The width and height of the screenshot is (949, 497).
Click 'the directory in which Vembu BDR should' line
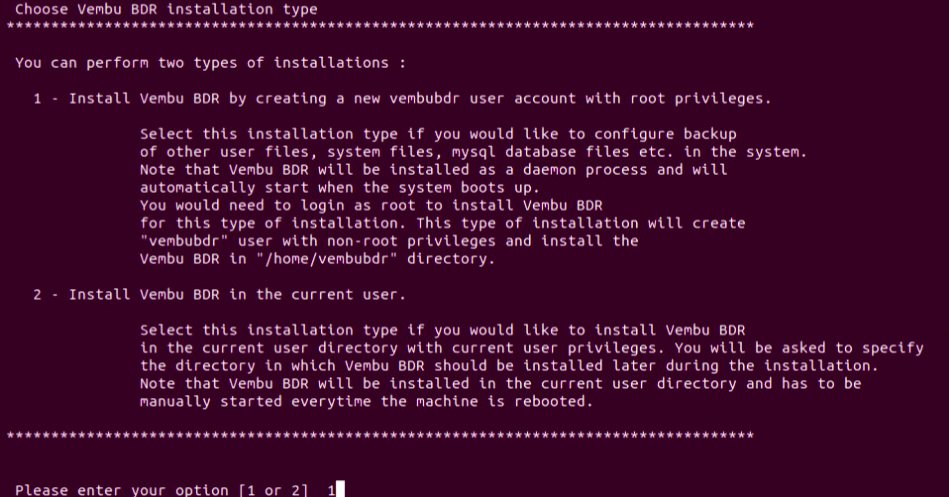pyautogui.click(x=509, y=366)
